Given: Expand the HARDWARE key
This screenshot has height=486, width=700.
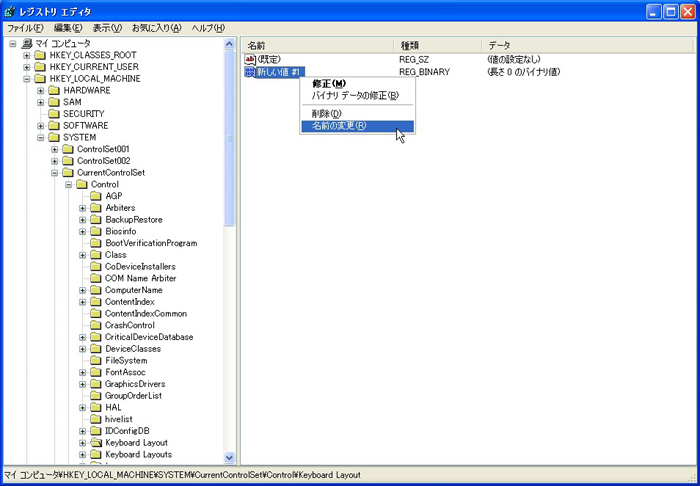Looking at the screenshot, I should pos(41,91).
